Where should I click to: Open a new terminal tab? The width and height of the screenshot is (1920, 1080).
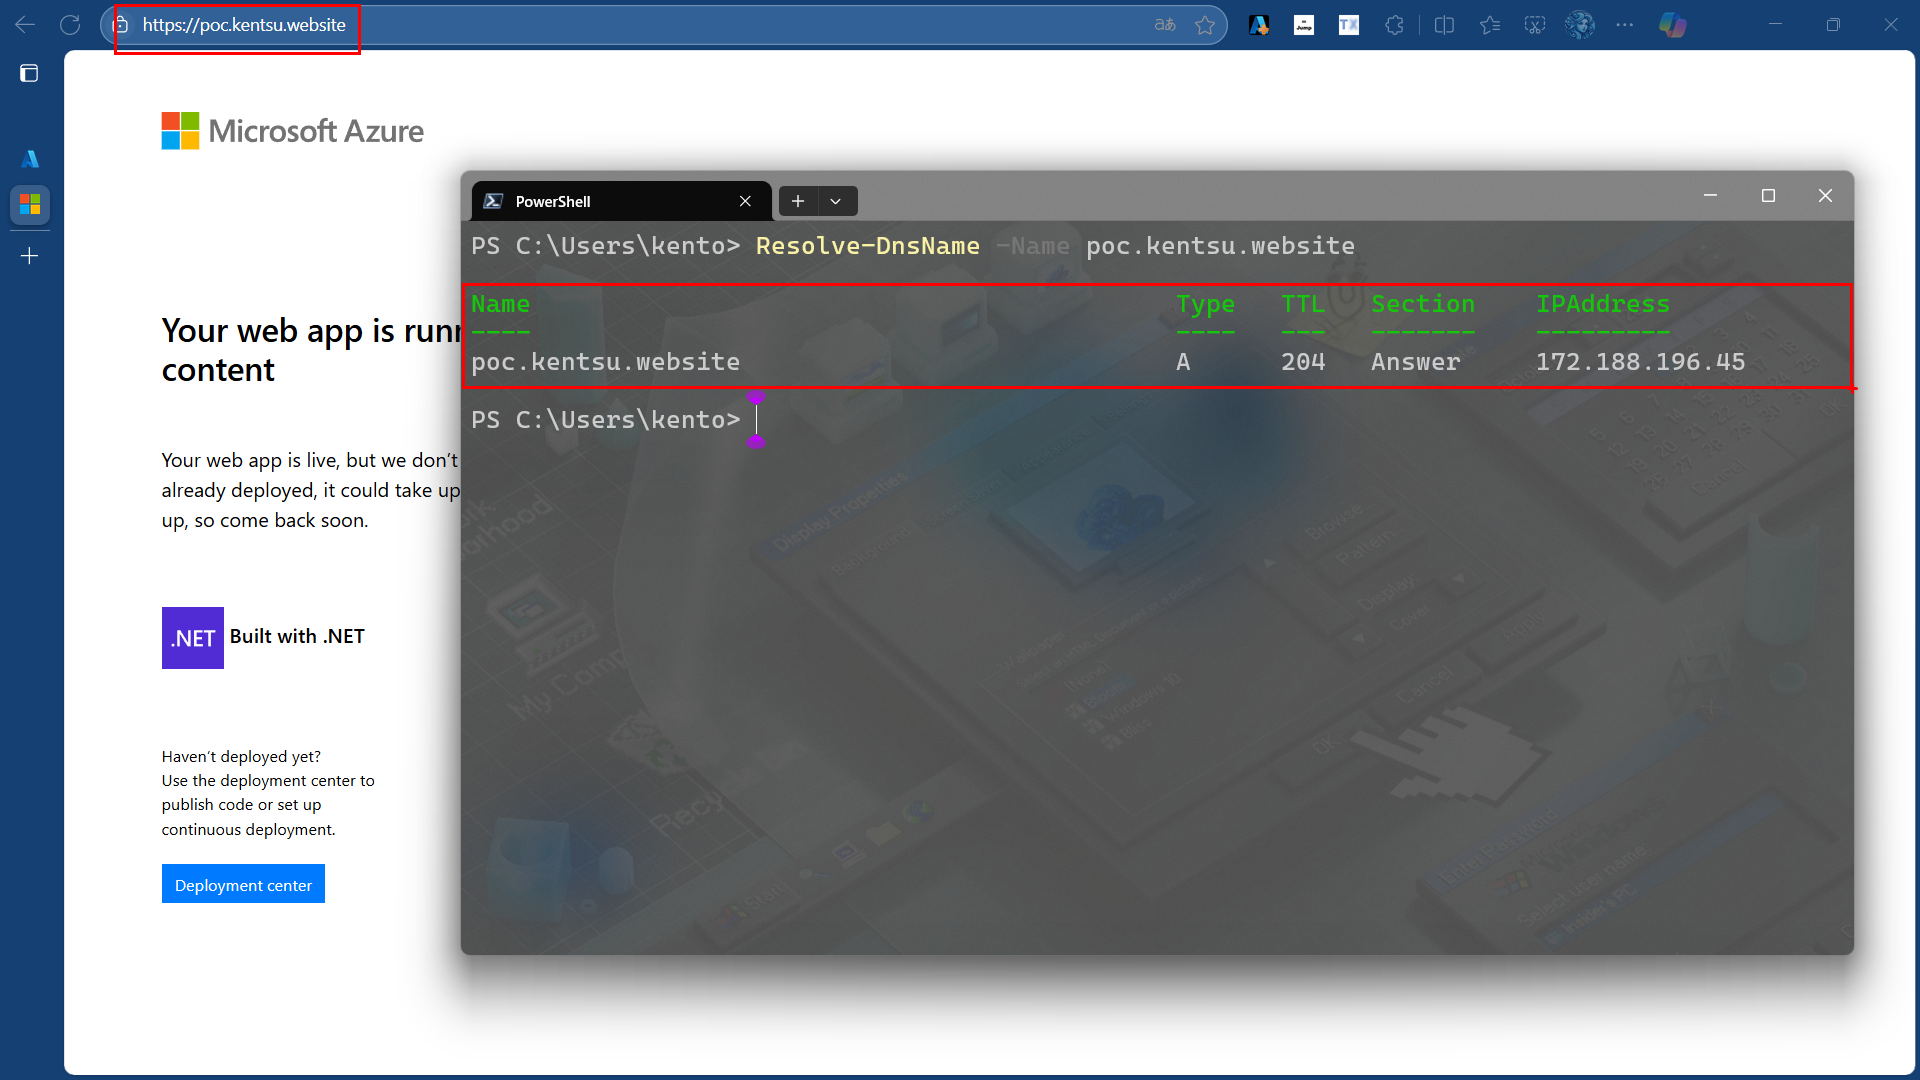point(798,201)
